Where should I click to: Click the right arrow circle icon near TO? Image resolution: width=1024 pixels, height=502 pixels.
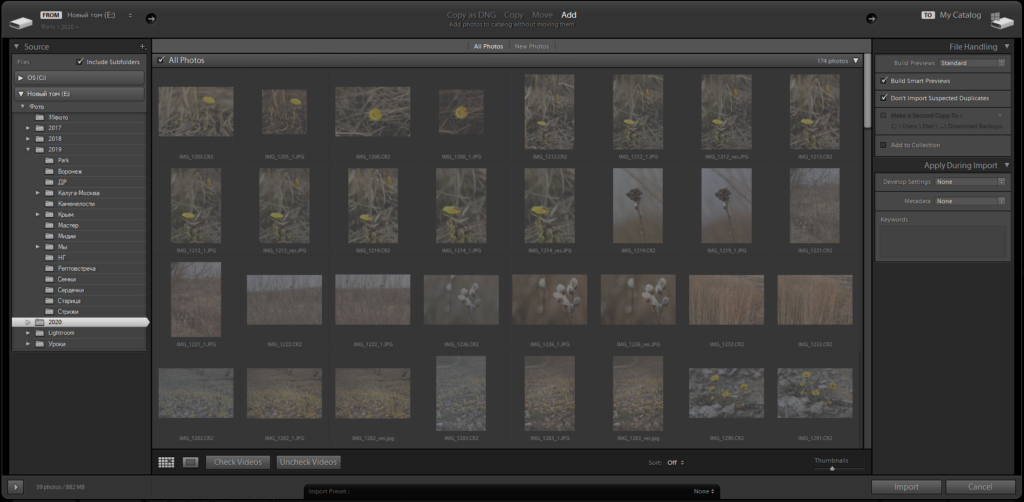[870, 17]
